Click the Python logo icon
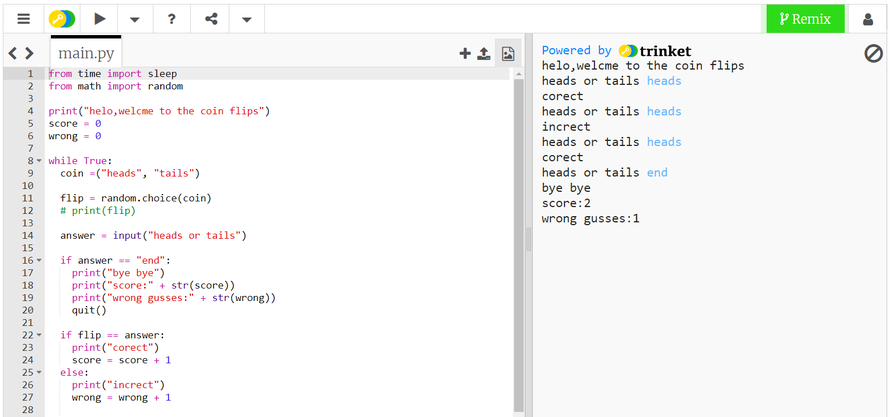The height and width of the screenshot is (417, 890). [x=63, y=18]
